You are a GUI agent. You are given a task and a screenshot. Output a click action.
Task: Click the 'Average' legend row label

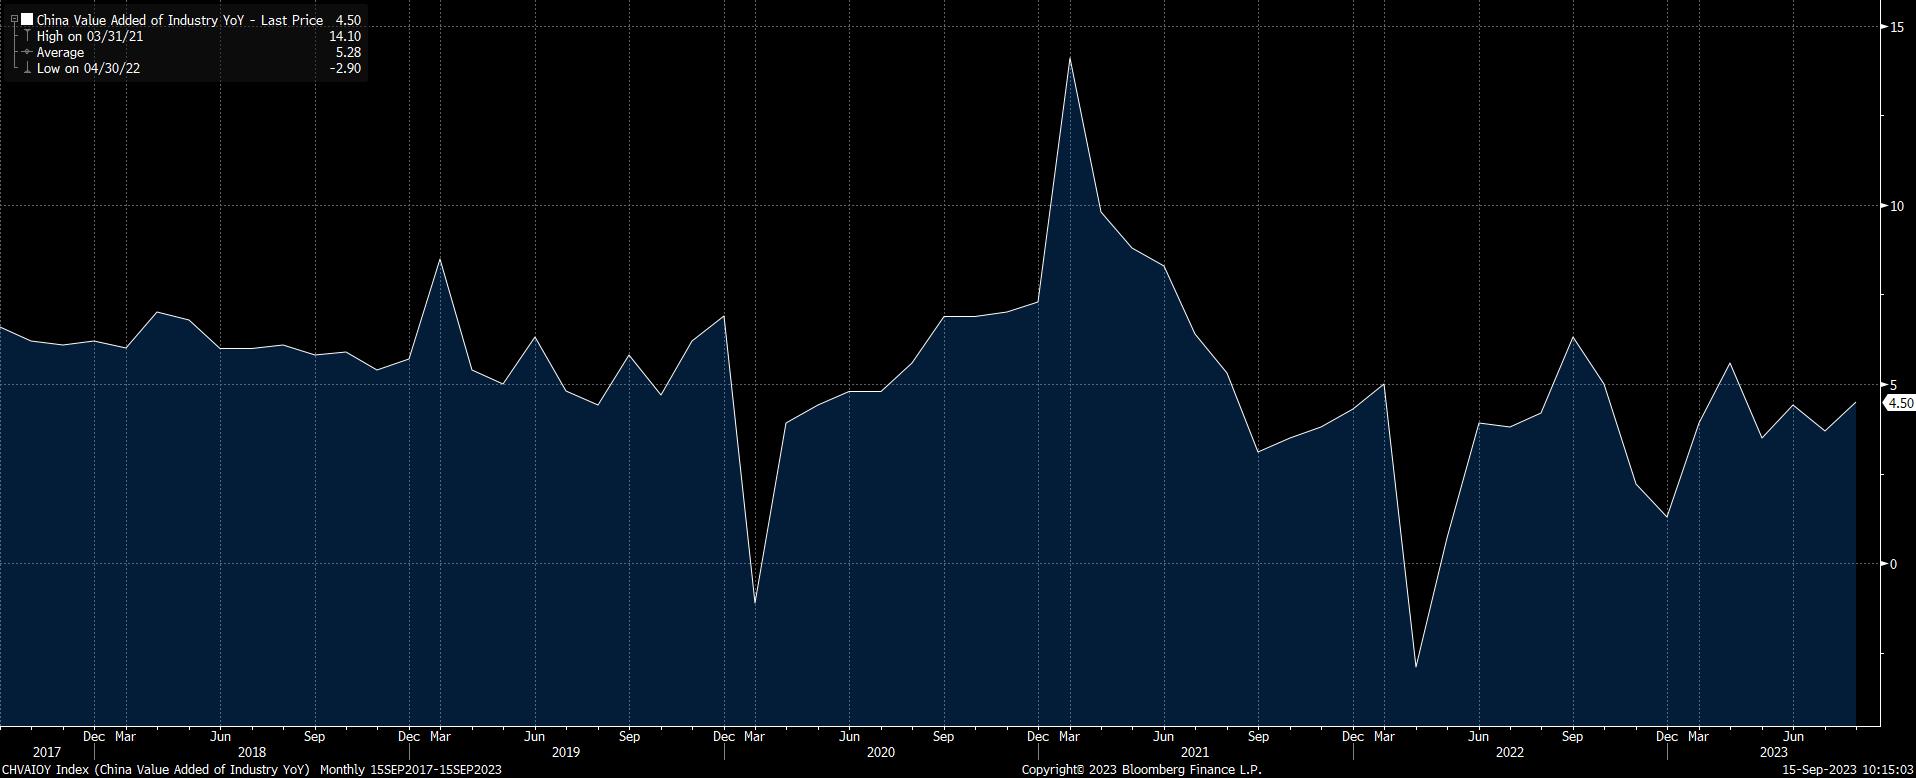[x=60, y=52]
